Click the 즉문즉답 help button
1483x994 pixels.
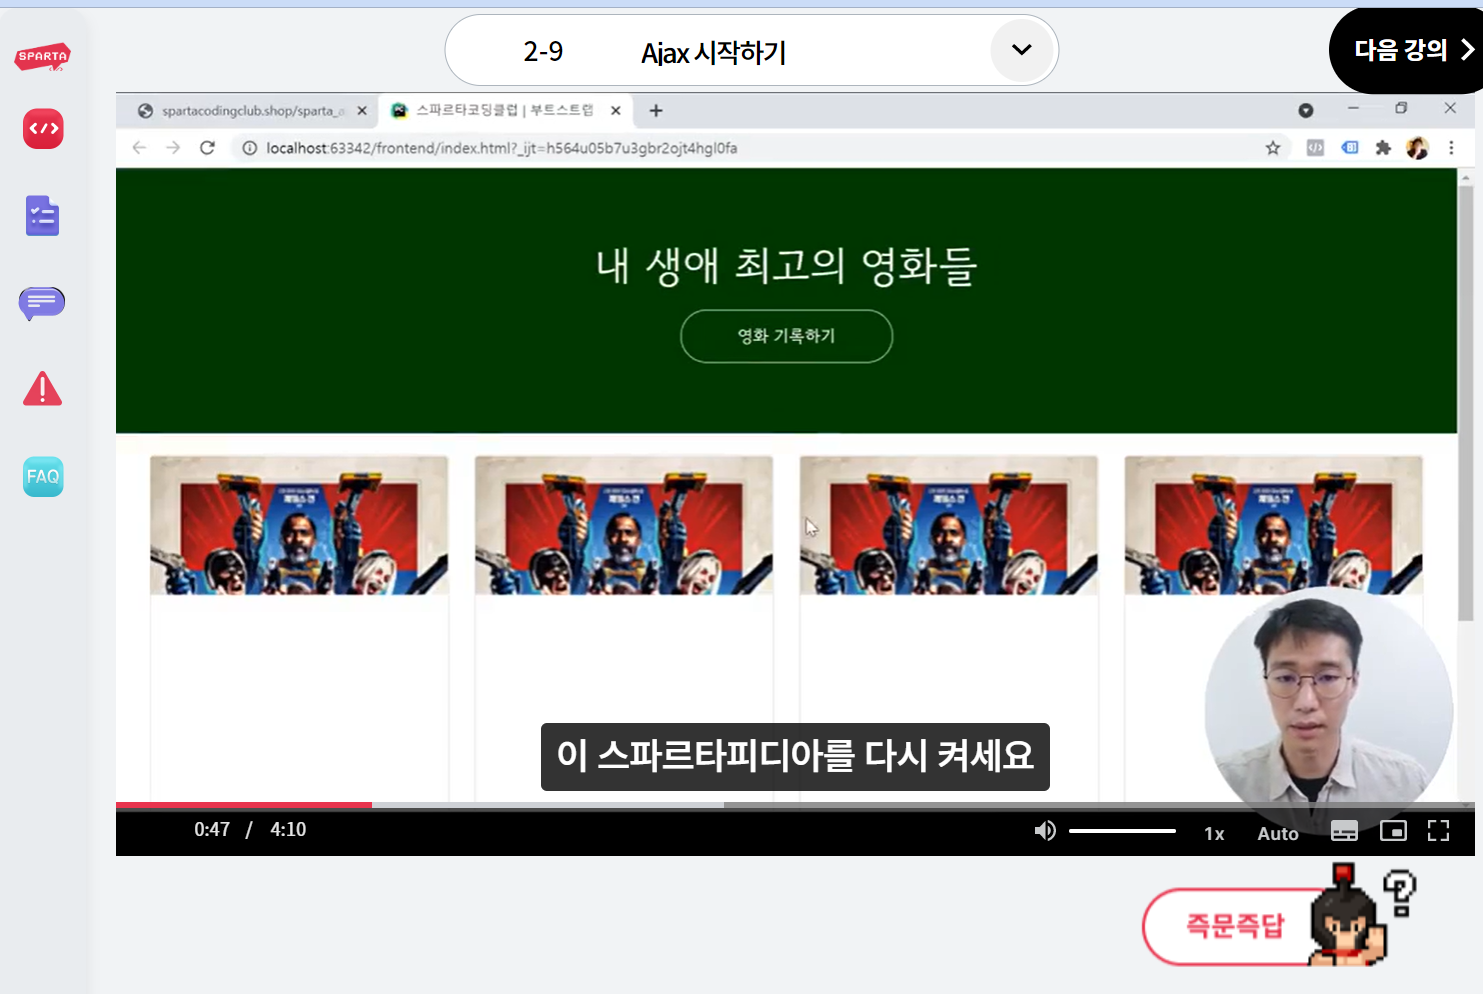(x=1236, y=926)
